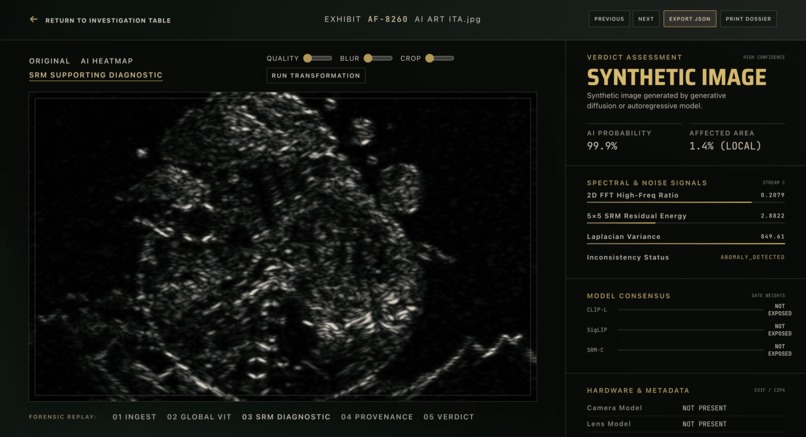The width and height of the screenshot is (806, 437).
Task: Click Export JSON button
Action: point(689,19)
